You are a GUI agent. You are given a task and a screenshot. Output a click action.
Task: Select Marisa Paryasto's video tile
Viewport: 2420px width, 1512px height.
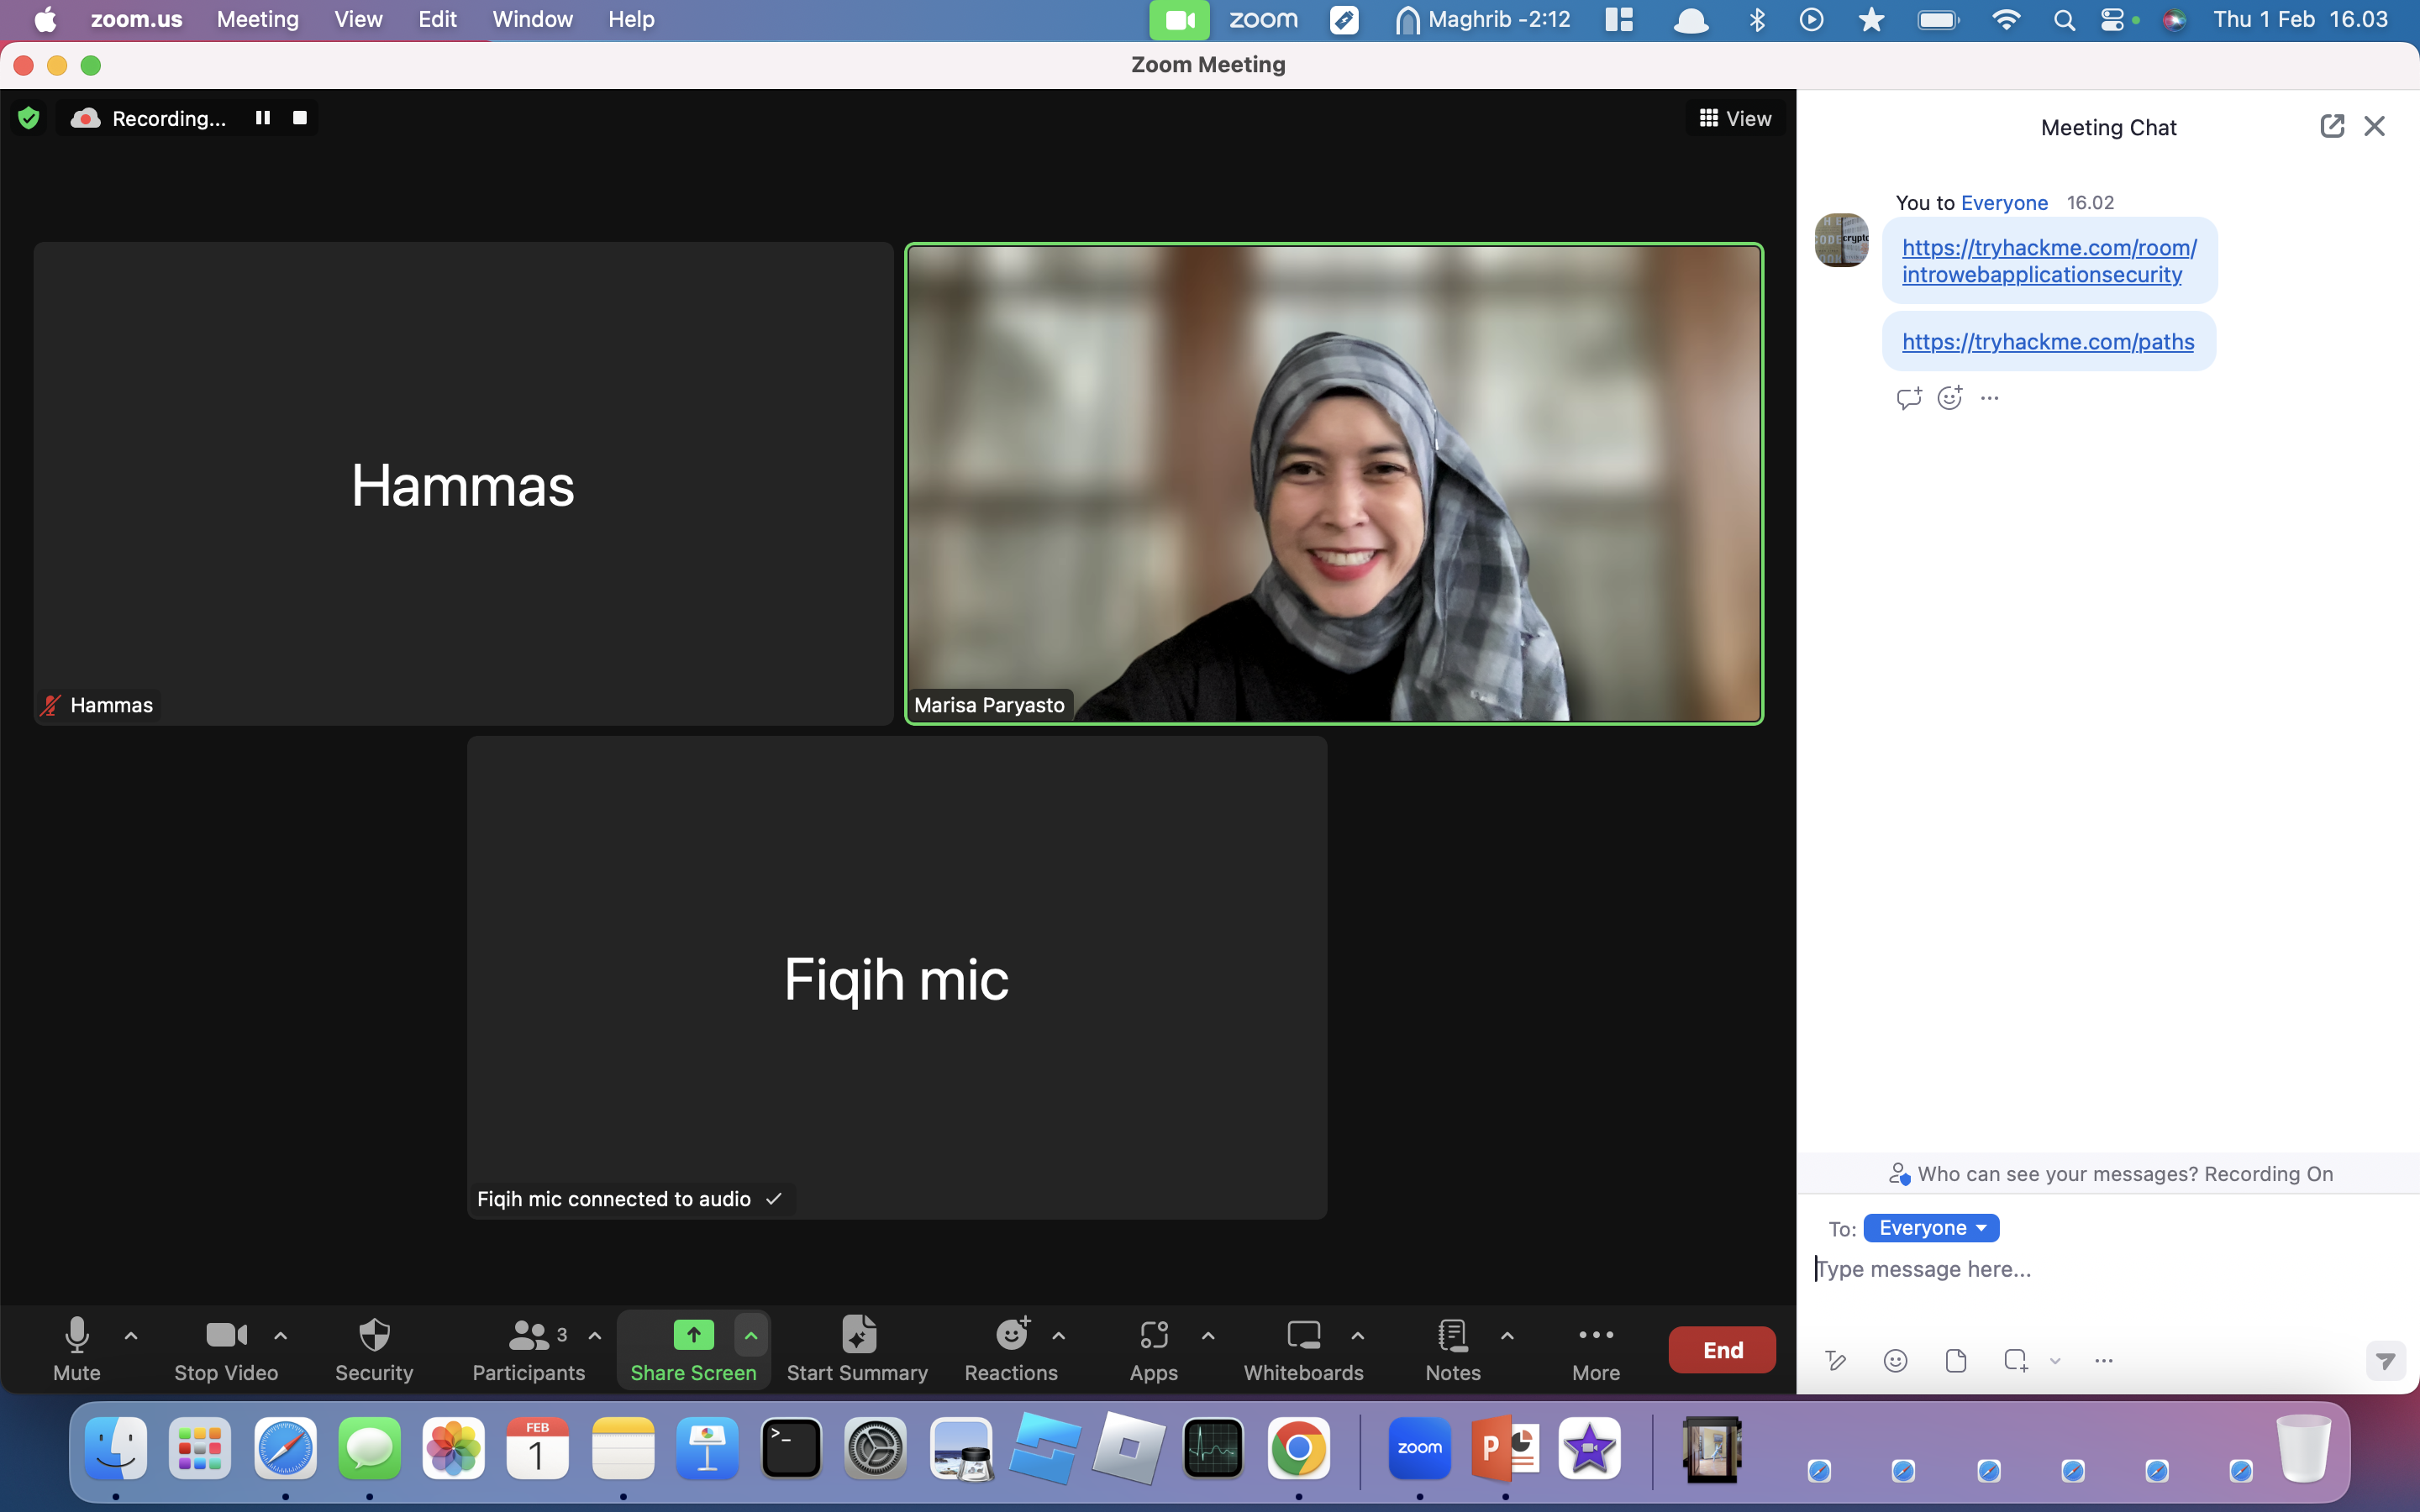pos(1334,484)
